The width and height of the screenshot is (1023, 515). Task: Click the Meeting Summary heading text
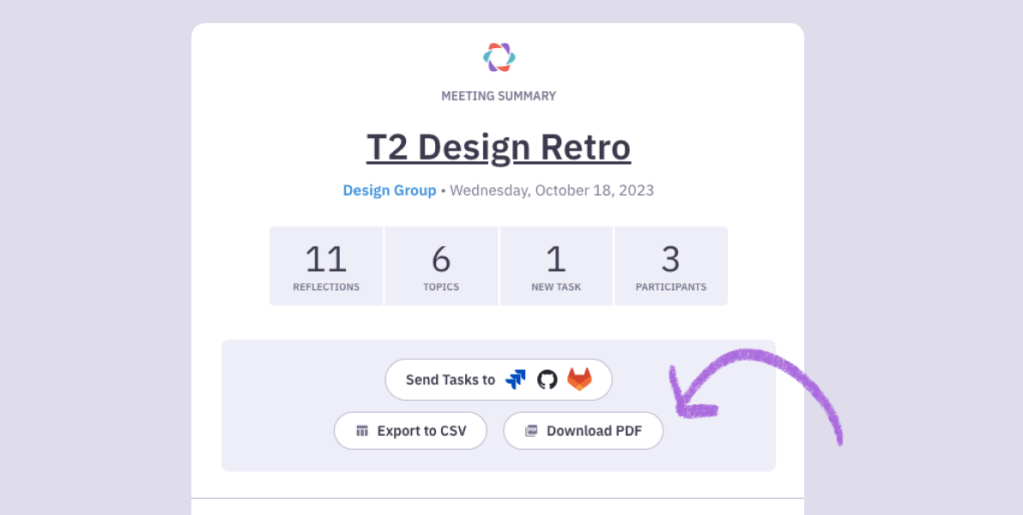(x=498, y=96)
